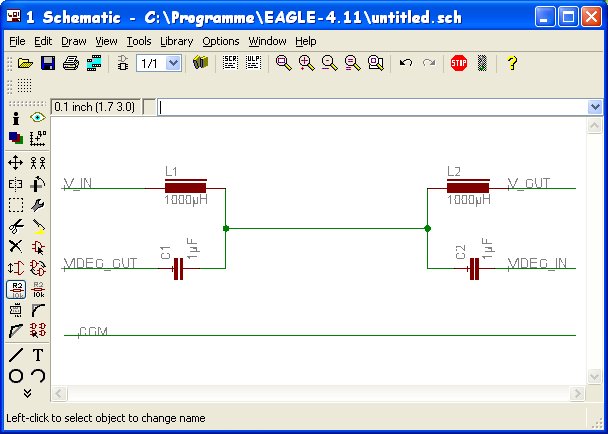Select the Value tool

pos(38,290)
